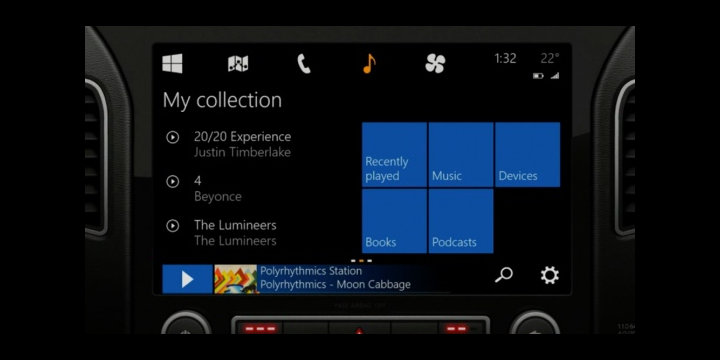Open the Windows start logo
This screenshot has width=720, height=360.
click(172, 63)
